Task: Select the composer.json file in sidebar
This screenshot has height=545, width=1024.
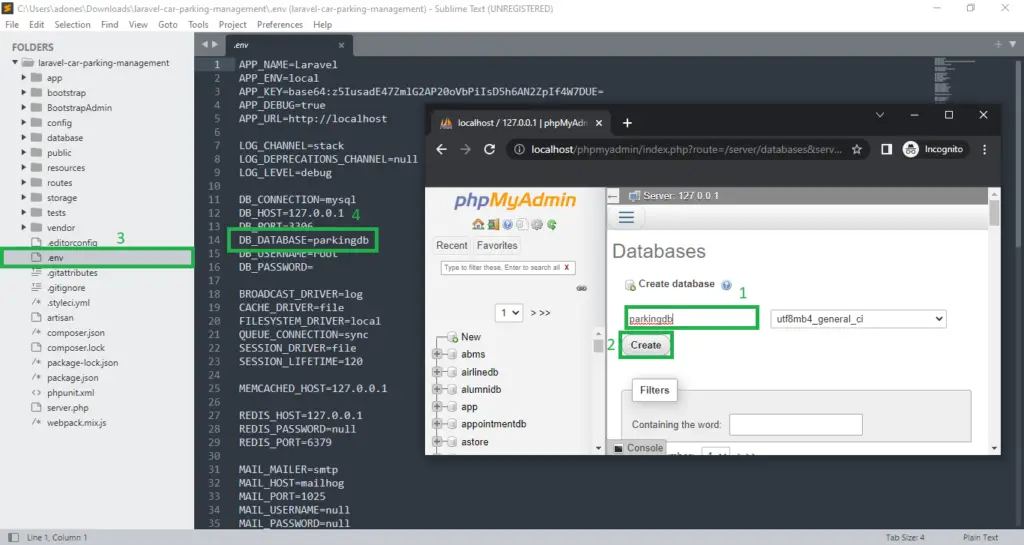Action: pyautogui.click(x=75, y=333)
